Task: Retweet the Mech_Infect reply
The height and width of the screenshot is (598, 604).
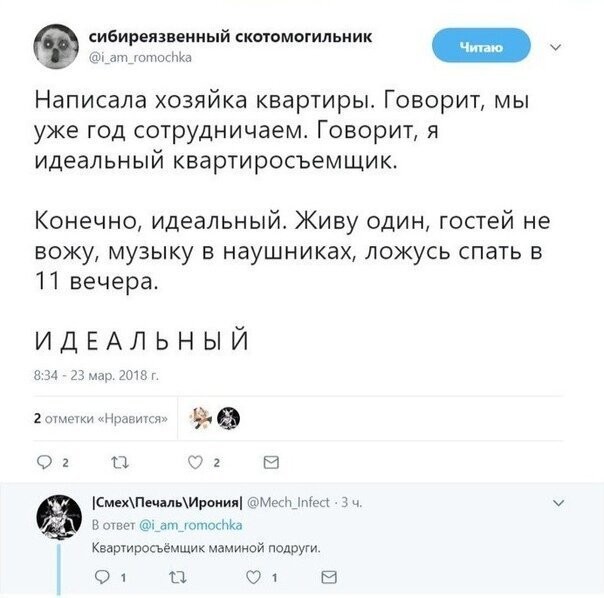Action: pyautogui.click(x=178, y=577)
